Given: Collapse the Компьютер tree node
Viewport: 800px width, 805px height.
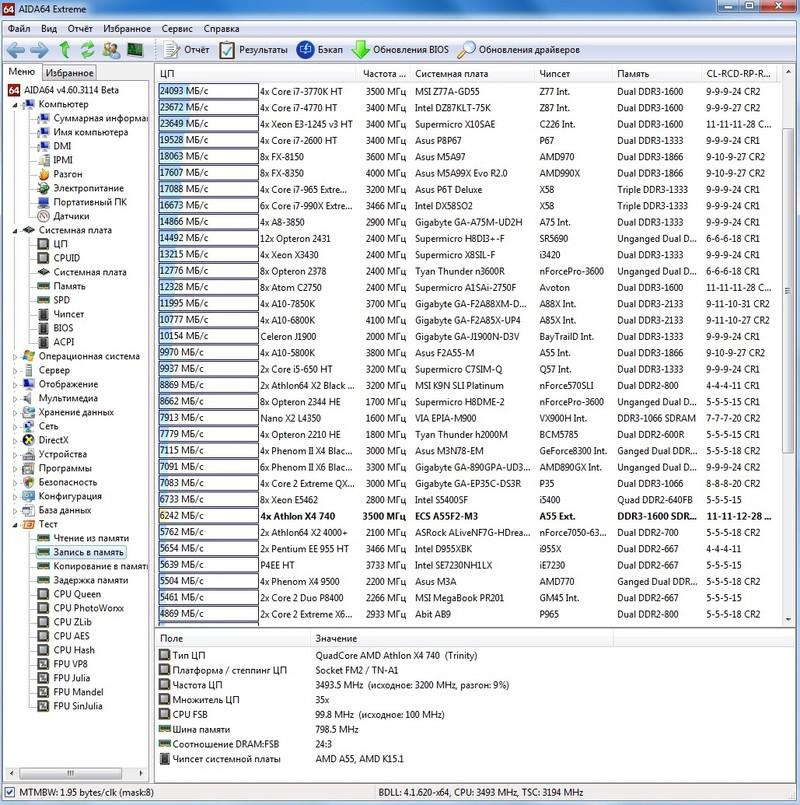Looking at the screenshot, I should coord(15,105).
